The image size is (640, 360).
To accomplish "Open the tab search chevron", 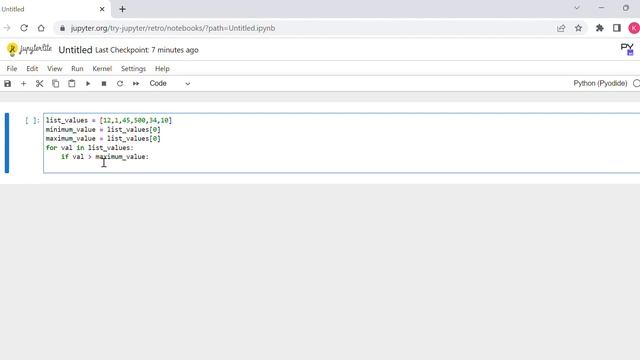I will pos(577,8).
